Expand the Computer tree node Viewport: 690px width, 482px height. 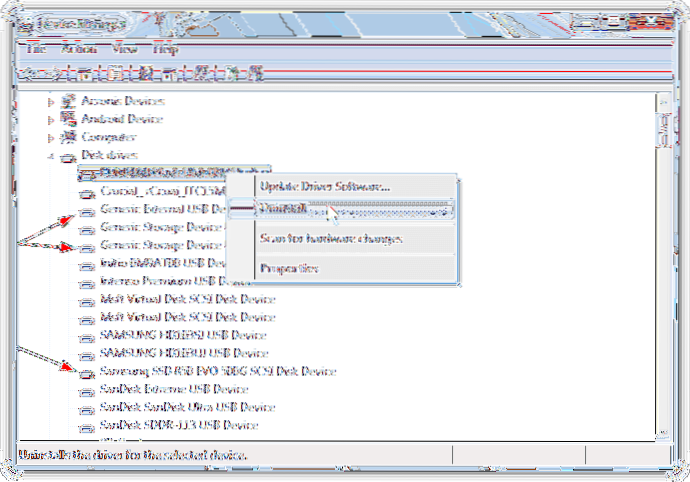[50, 137]
